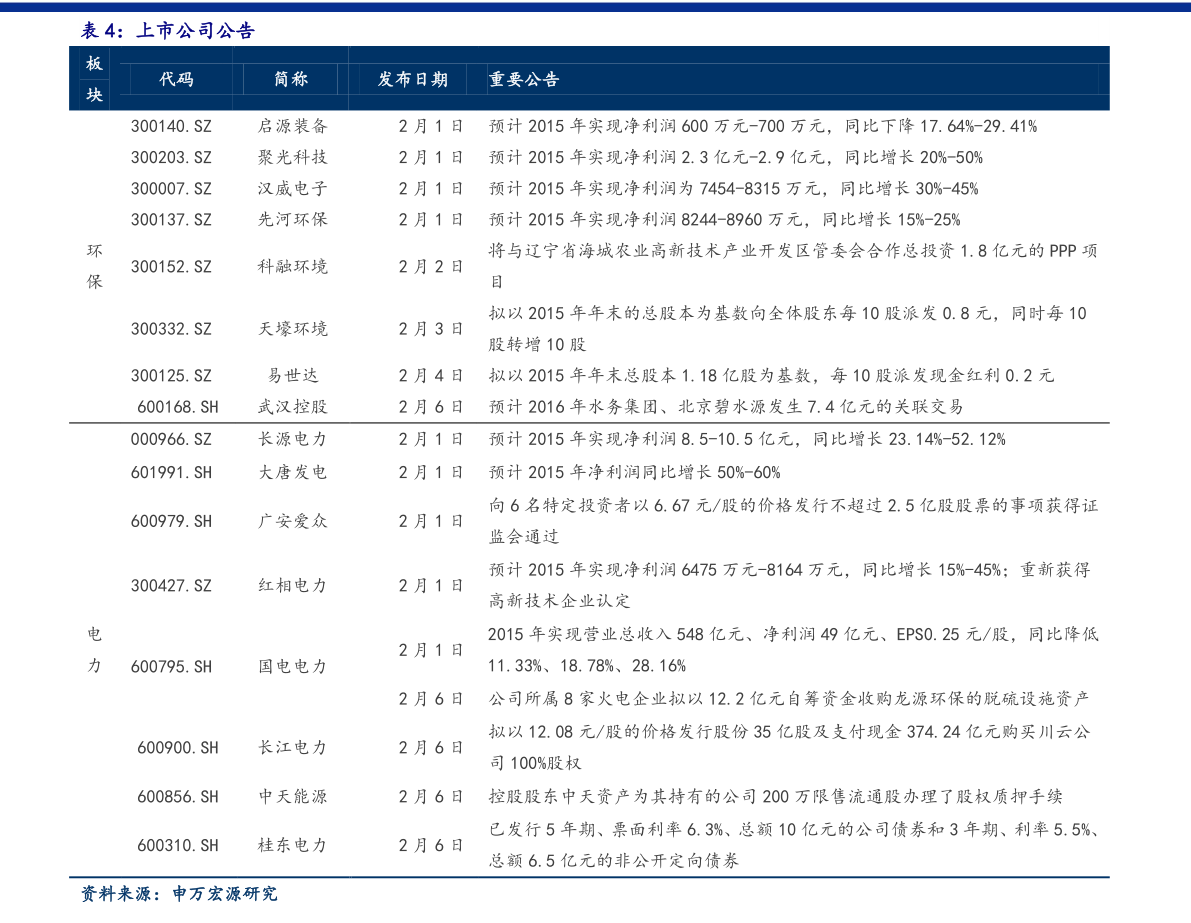Select the 简称 column header
The image size is (1191, 923).
(291, 80)
